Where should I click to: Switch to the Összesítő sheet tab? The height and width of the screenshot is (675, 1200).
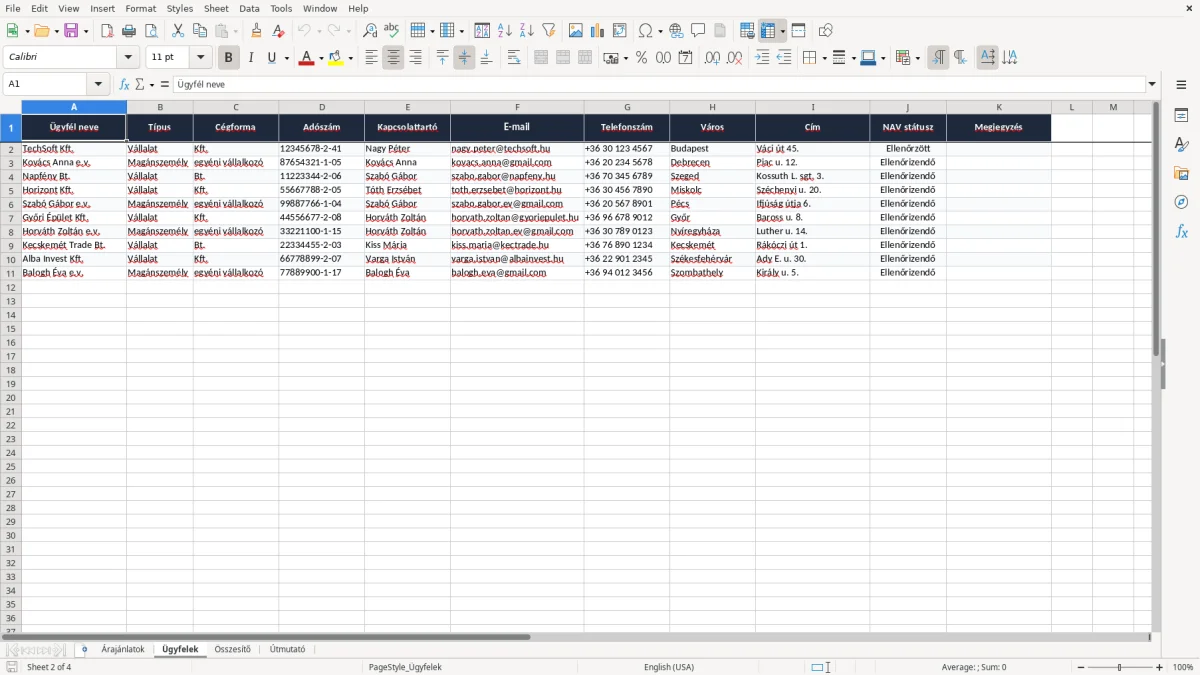point(233,650)
